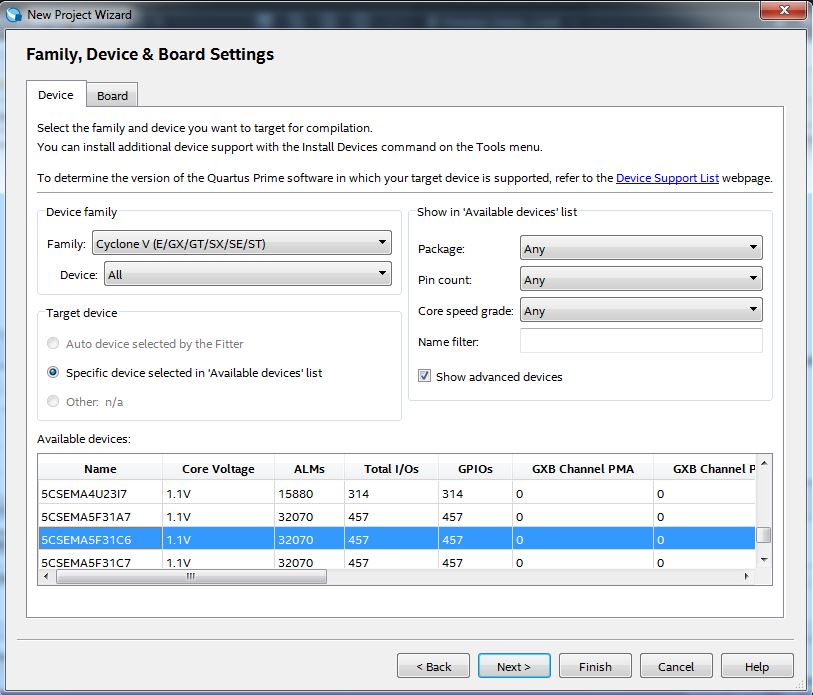Sort by ALMs column header

click(x=309, y=469)
